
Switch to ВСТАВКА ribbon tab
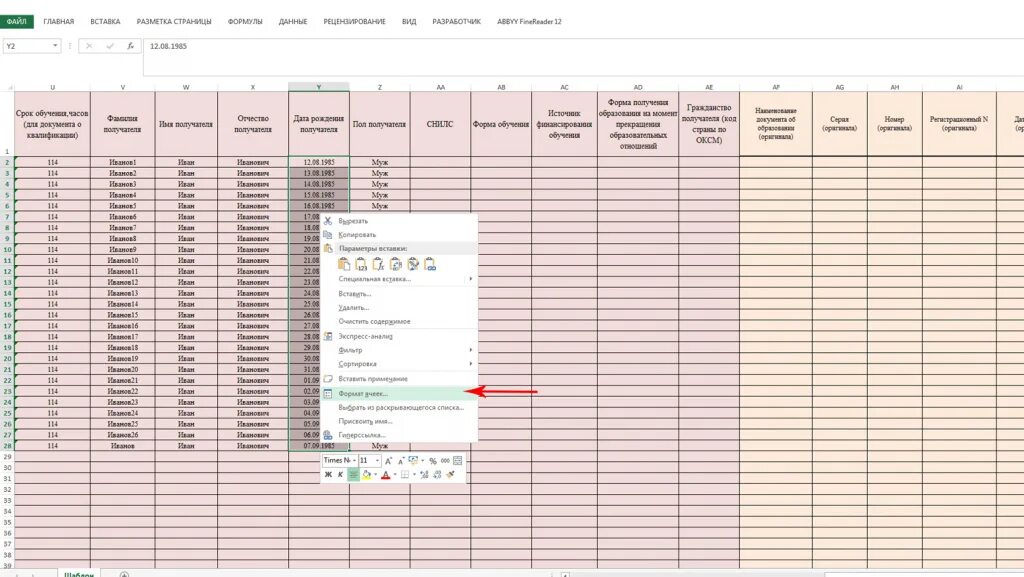pyautogui.click(x=105, y=22)
